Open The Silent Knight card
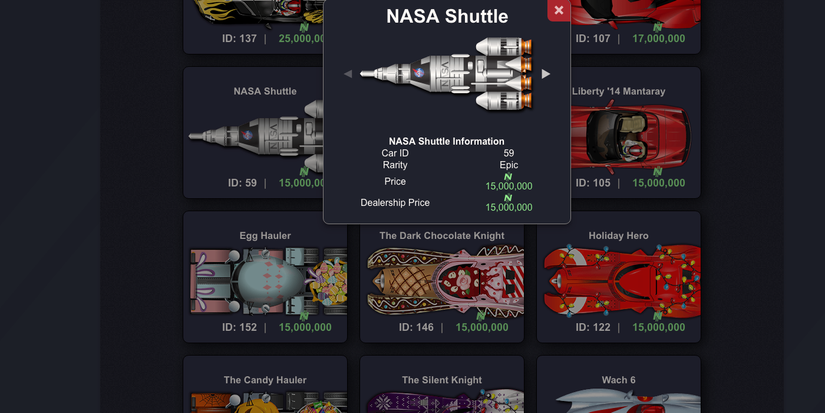 tap(442, 385)
